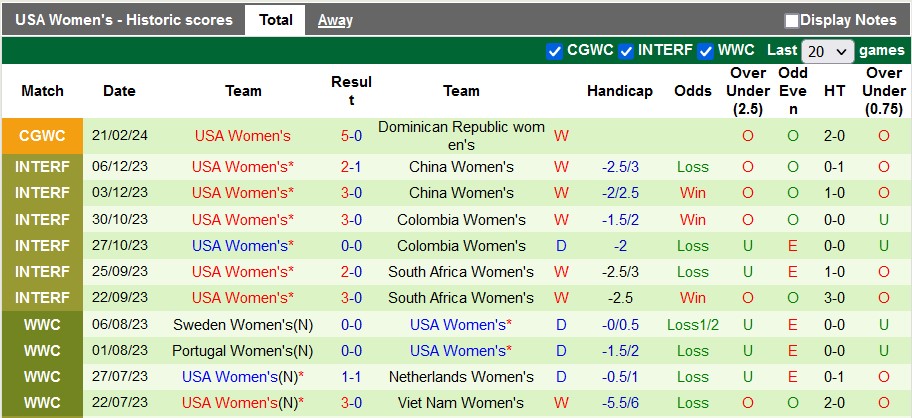Screen dimensions: 912x418
Task: Click the Portugal Women's(N) team name
Action: 243,351
